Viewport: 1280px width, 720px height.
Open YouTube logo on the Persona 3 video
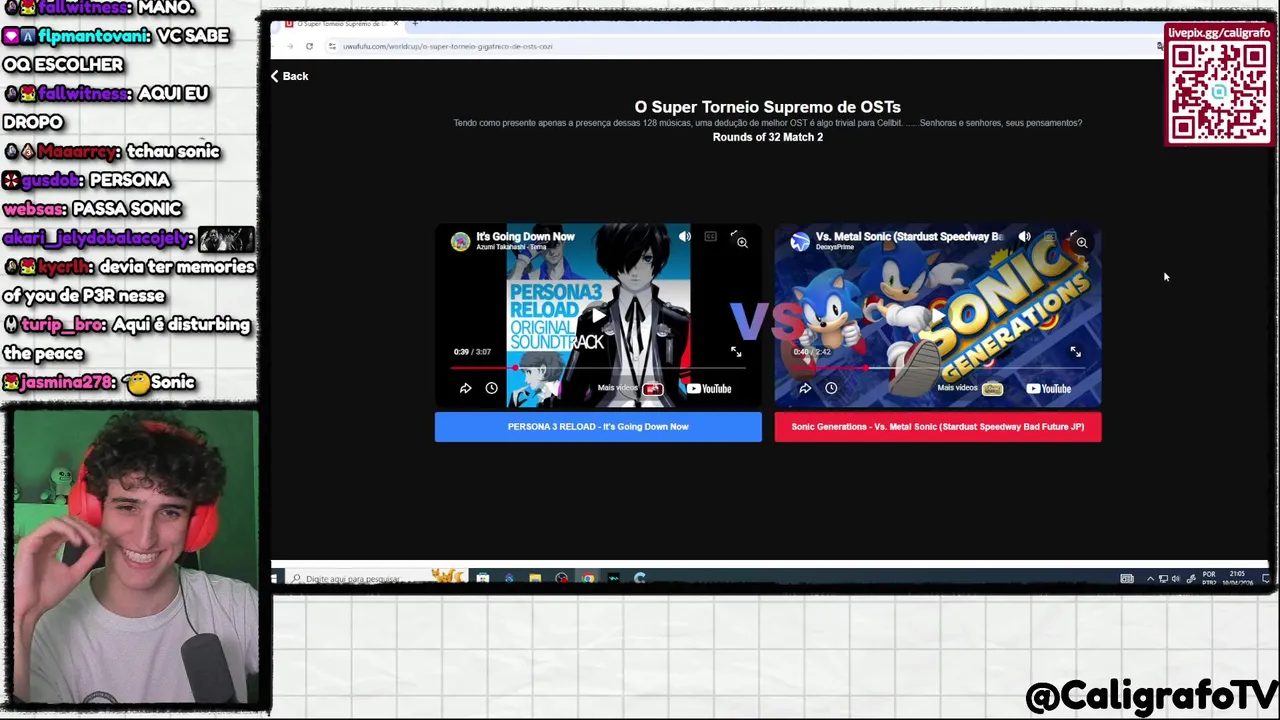pos(710,389)
